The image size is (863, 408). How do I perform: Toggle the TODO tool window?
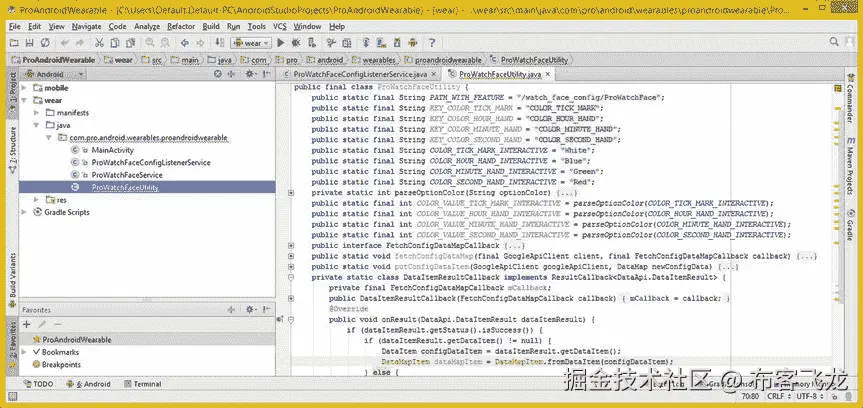click(x=39, y=384)
